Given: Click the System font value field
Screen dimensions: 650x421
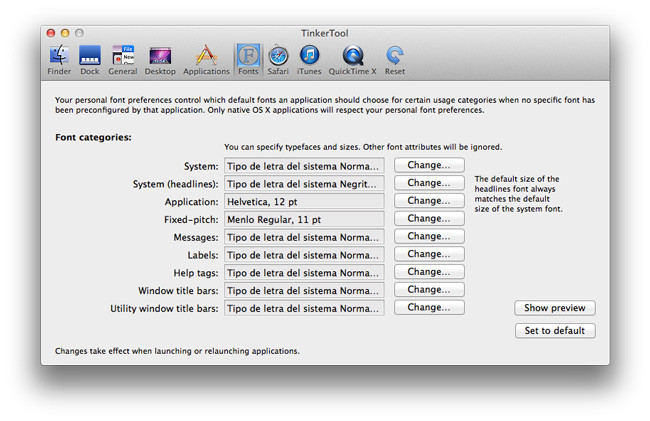Looking at the screenshot, I should click(304, 166).
